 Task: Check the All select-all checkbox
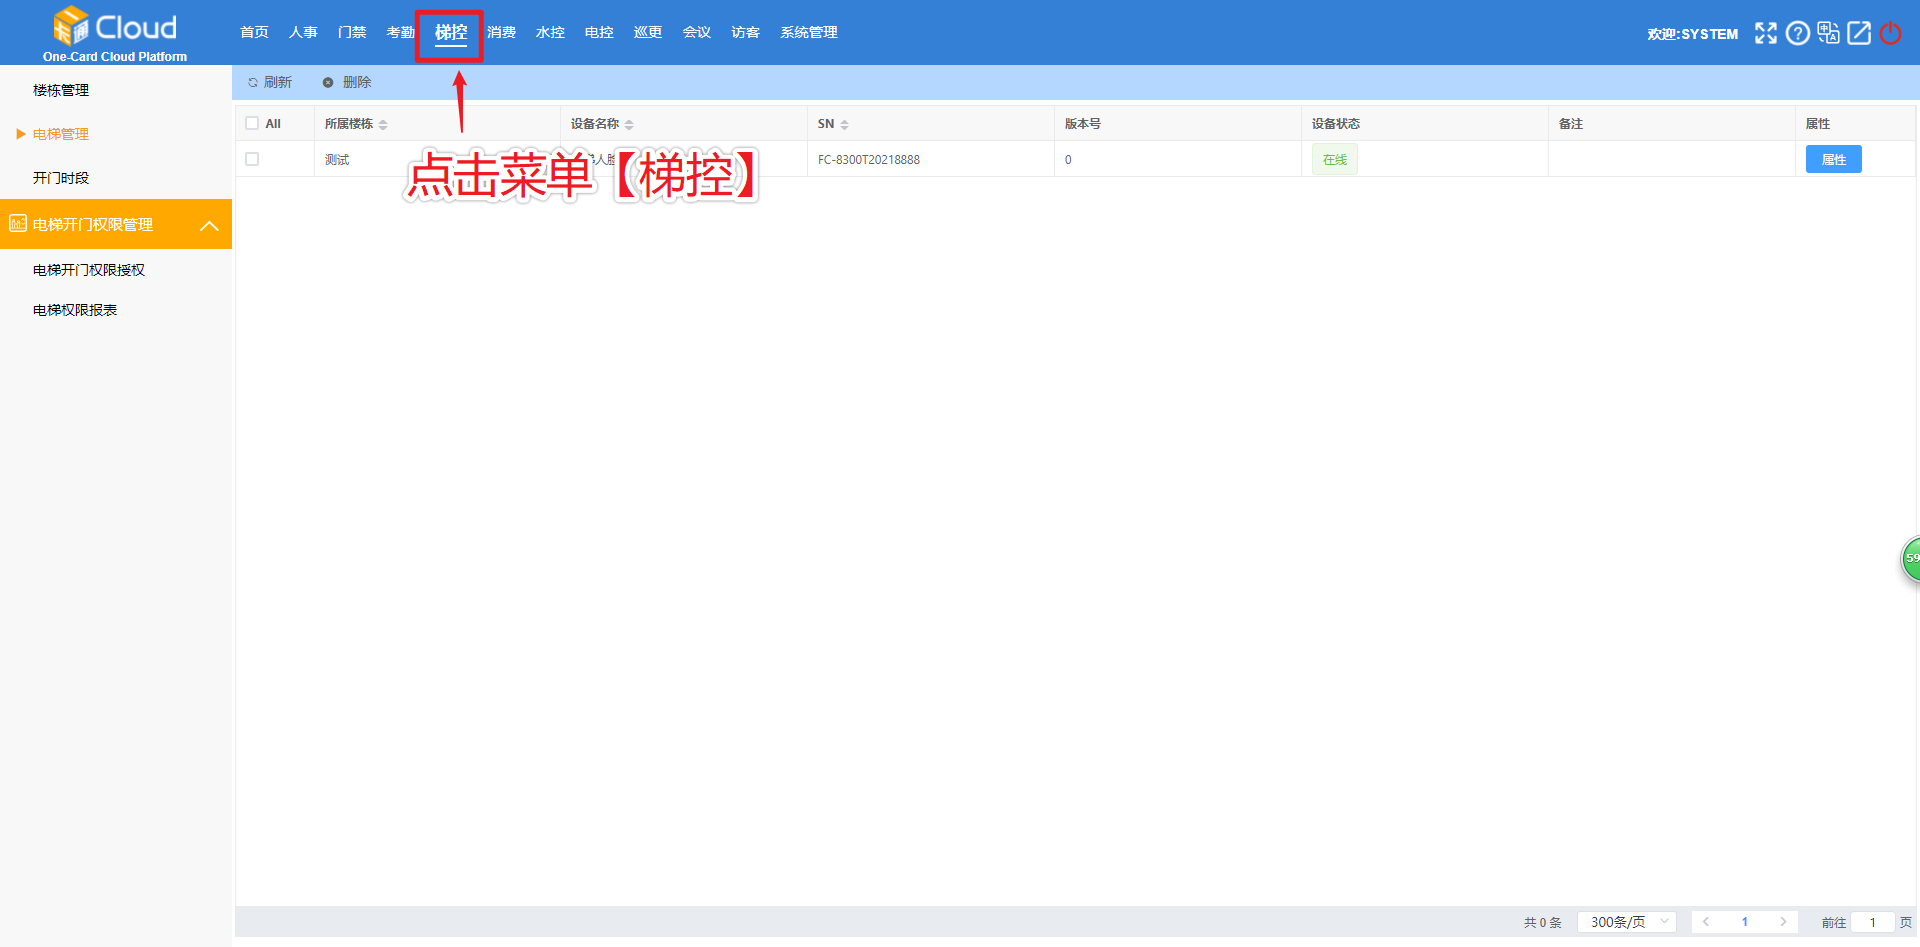(x=252, y=124)
